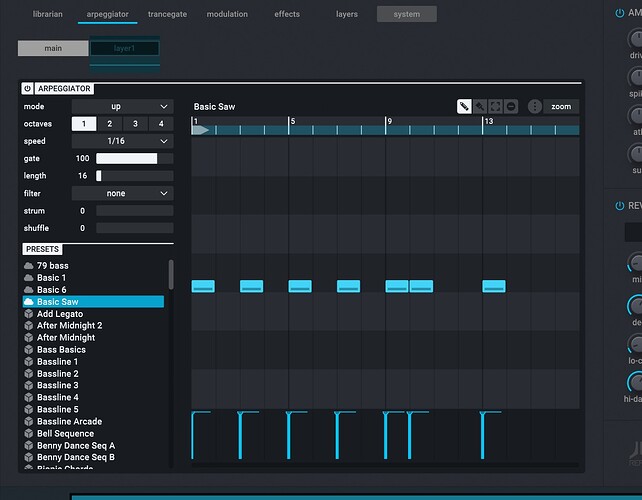Adjust the length slider
The height and width of the screenshot is (500, 642).
[x=134, y=176]
